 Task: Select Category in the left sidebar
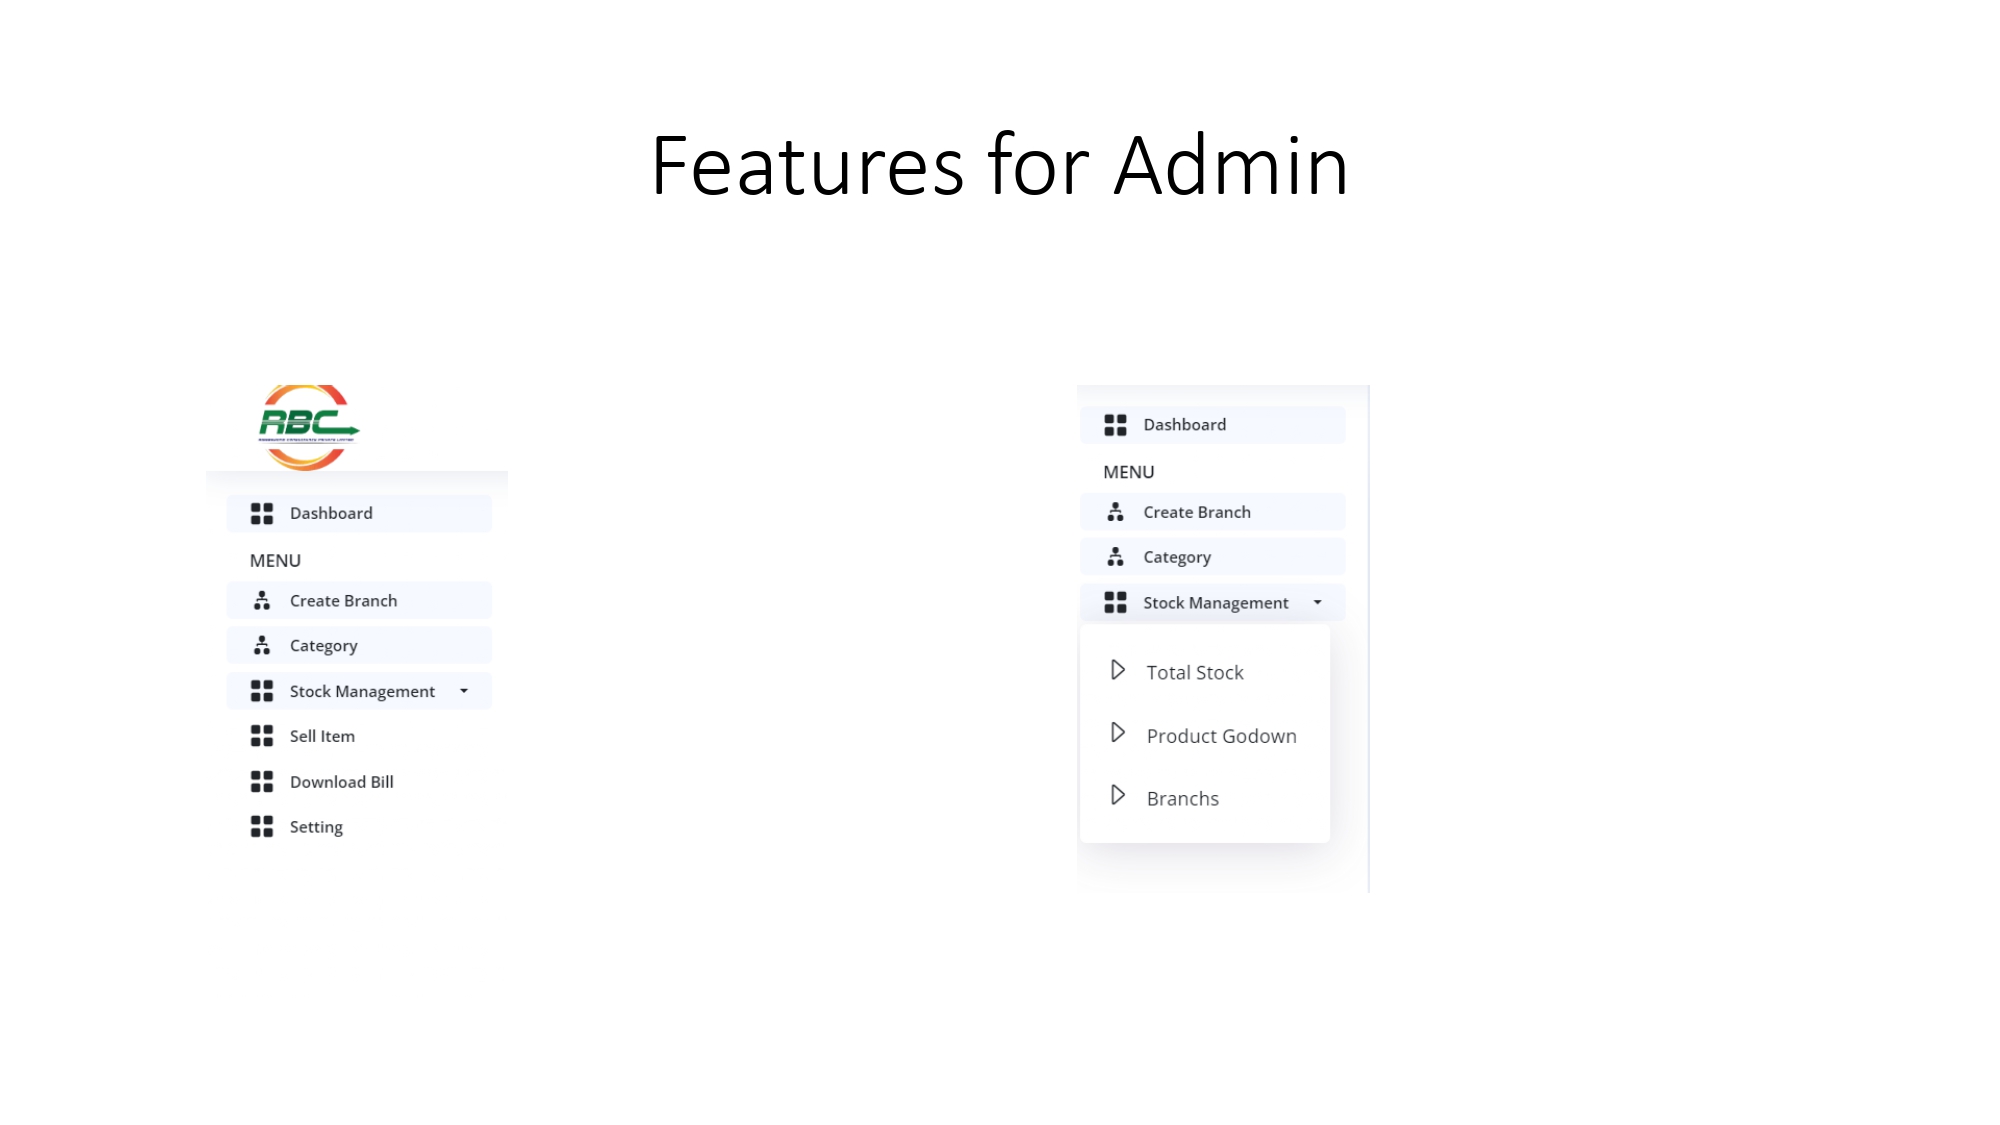tap(359, 646)
